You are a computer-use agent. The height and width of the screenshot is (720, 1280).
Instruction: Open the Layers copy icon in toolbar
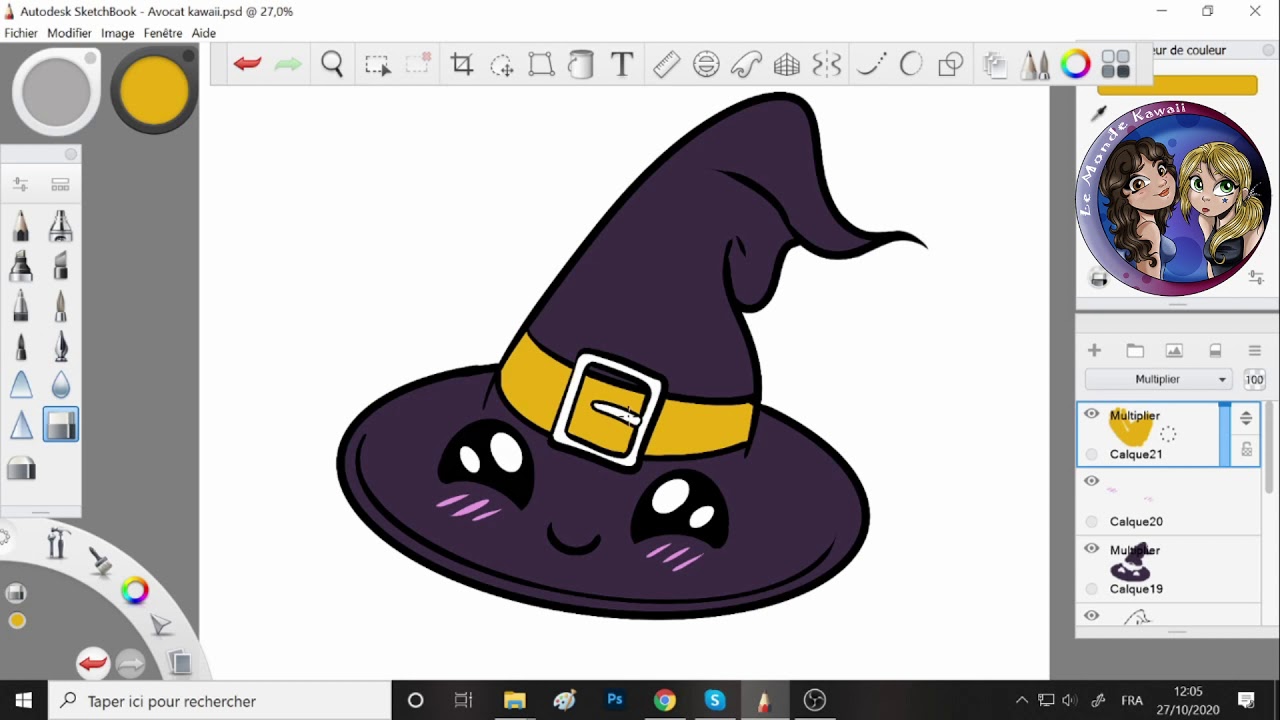click(x=994, y=65)
